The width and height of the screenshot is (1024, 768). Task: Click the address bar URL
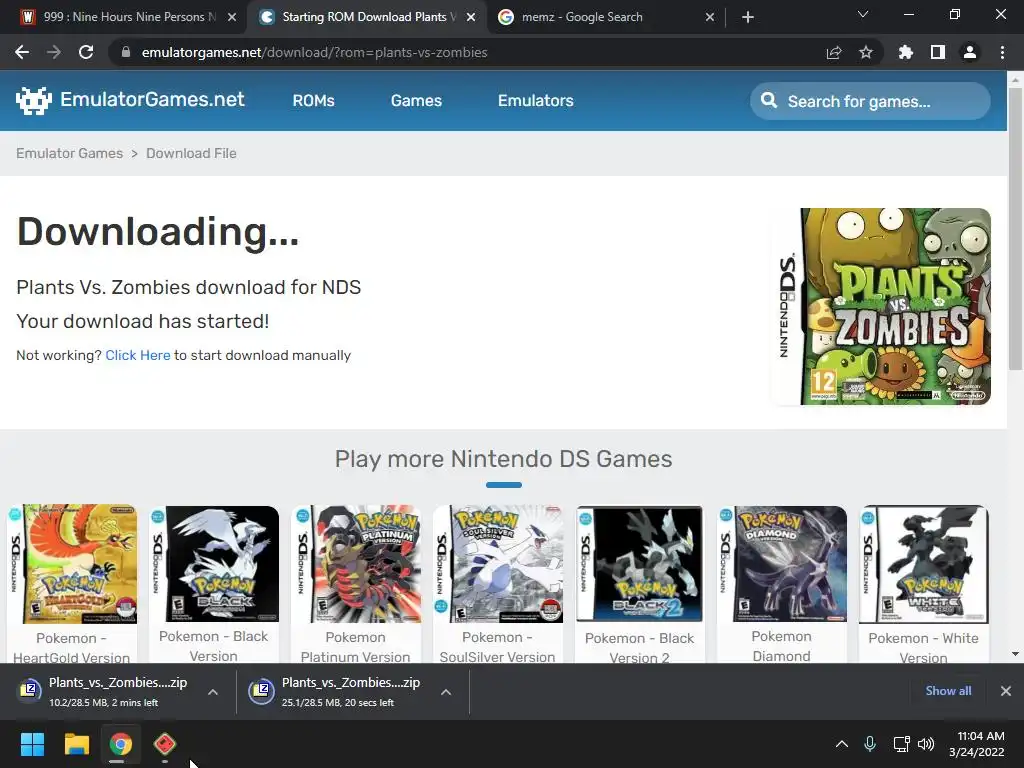[314, 52]
